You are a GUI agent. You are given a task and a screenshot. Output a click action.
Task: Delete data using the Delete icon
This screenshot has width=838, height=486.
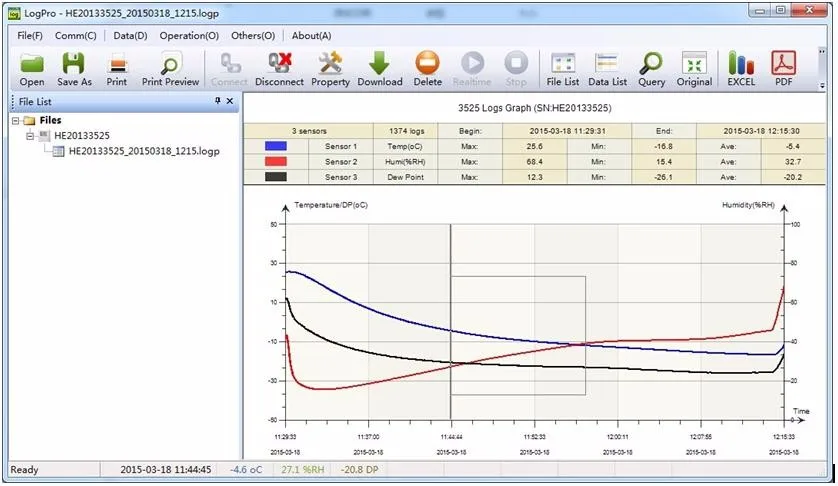[428, 70]
